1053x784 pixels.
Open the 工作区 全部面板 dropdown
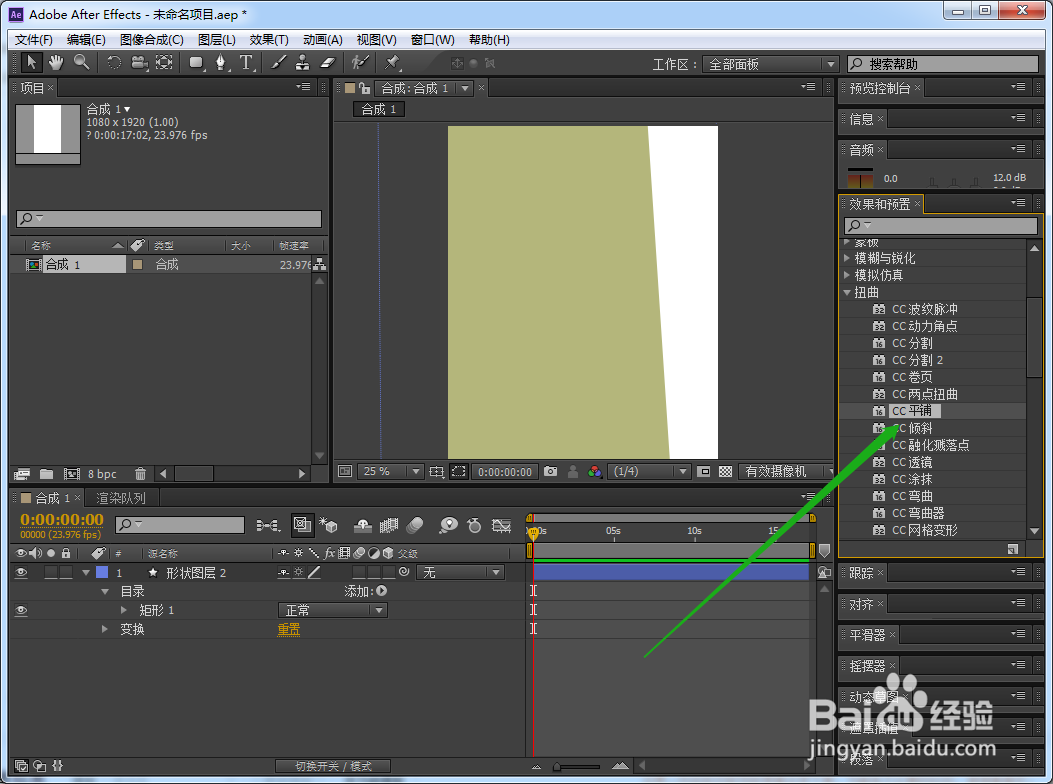pos(771,64)
